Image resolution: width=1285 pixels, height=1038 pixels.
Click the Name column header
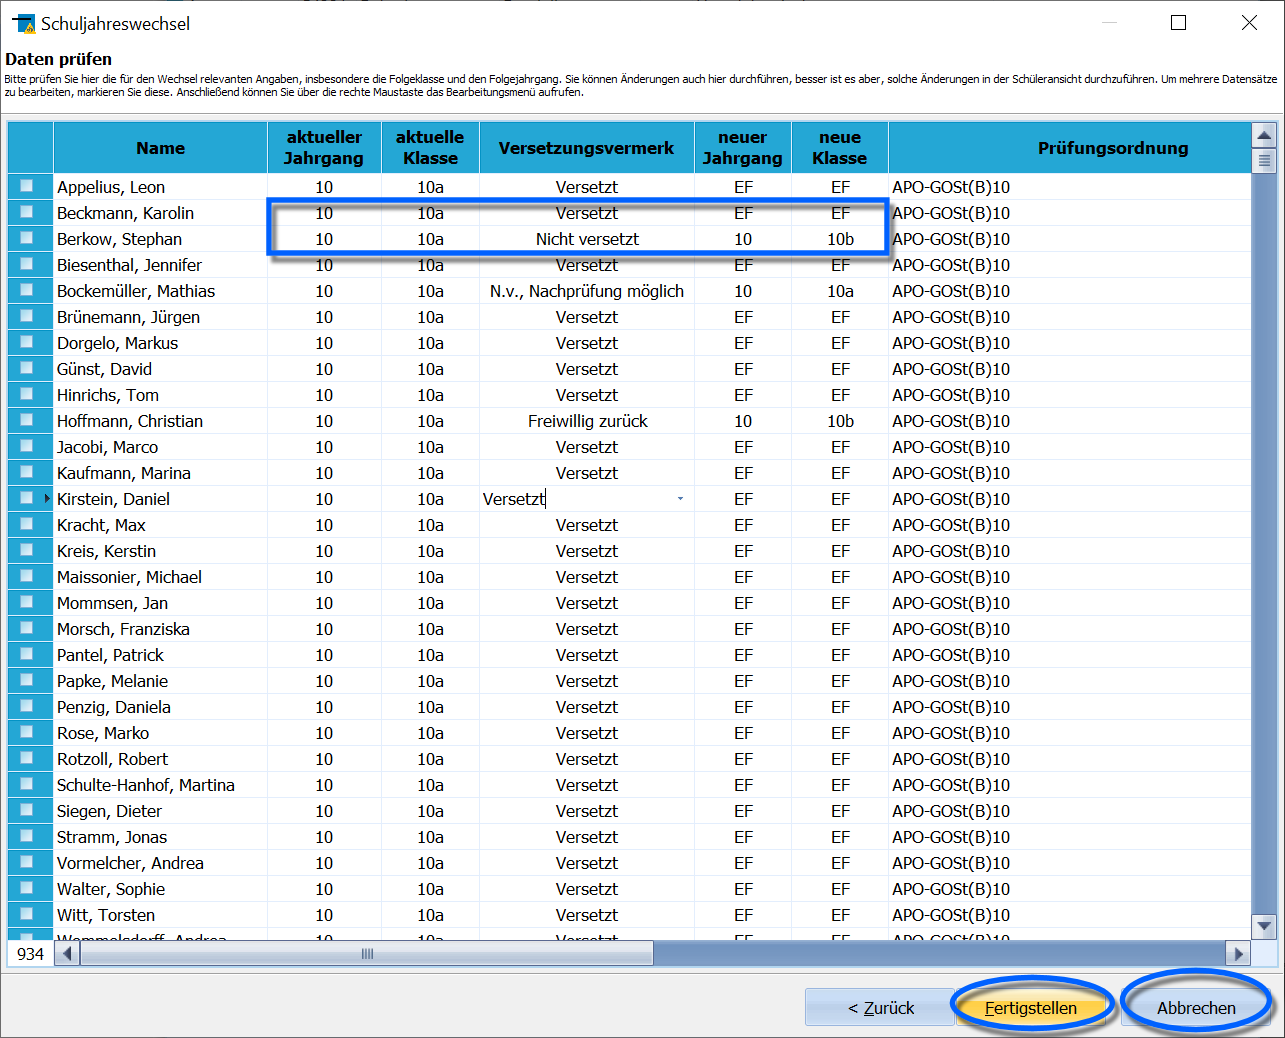tap(160, 147)
